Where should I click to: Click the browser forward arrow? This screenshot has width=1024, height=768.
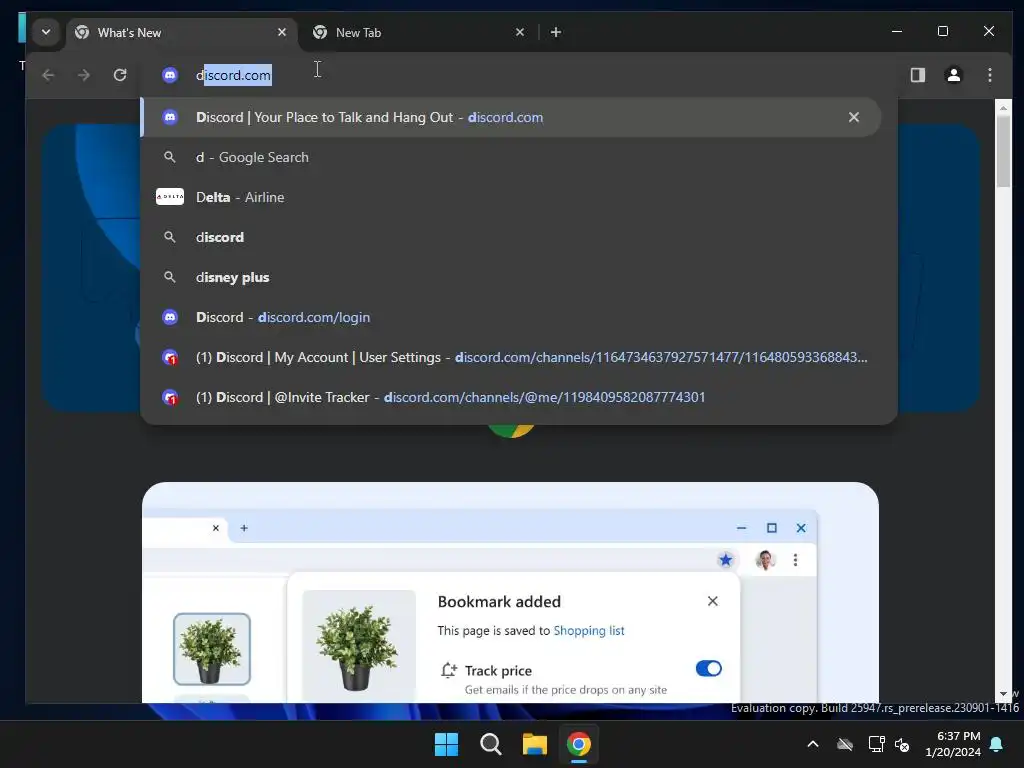coord(84,75)
